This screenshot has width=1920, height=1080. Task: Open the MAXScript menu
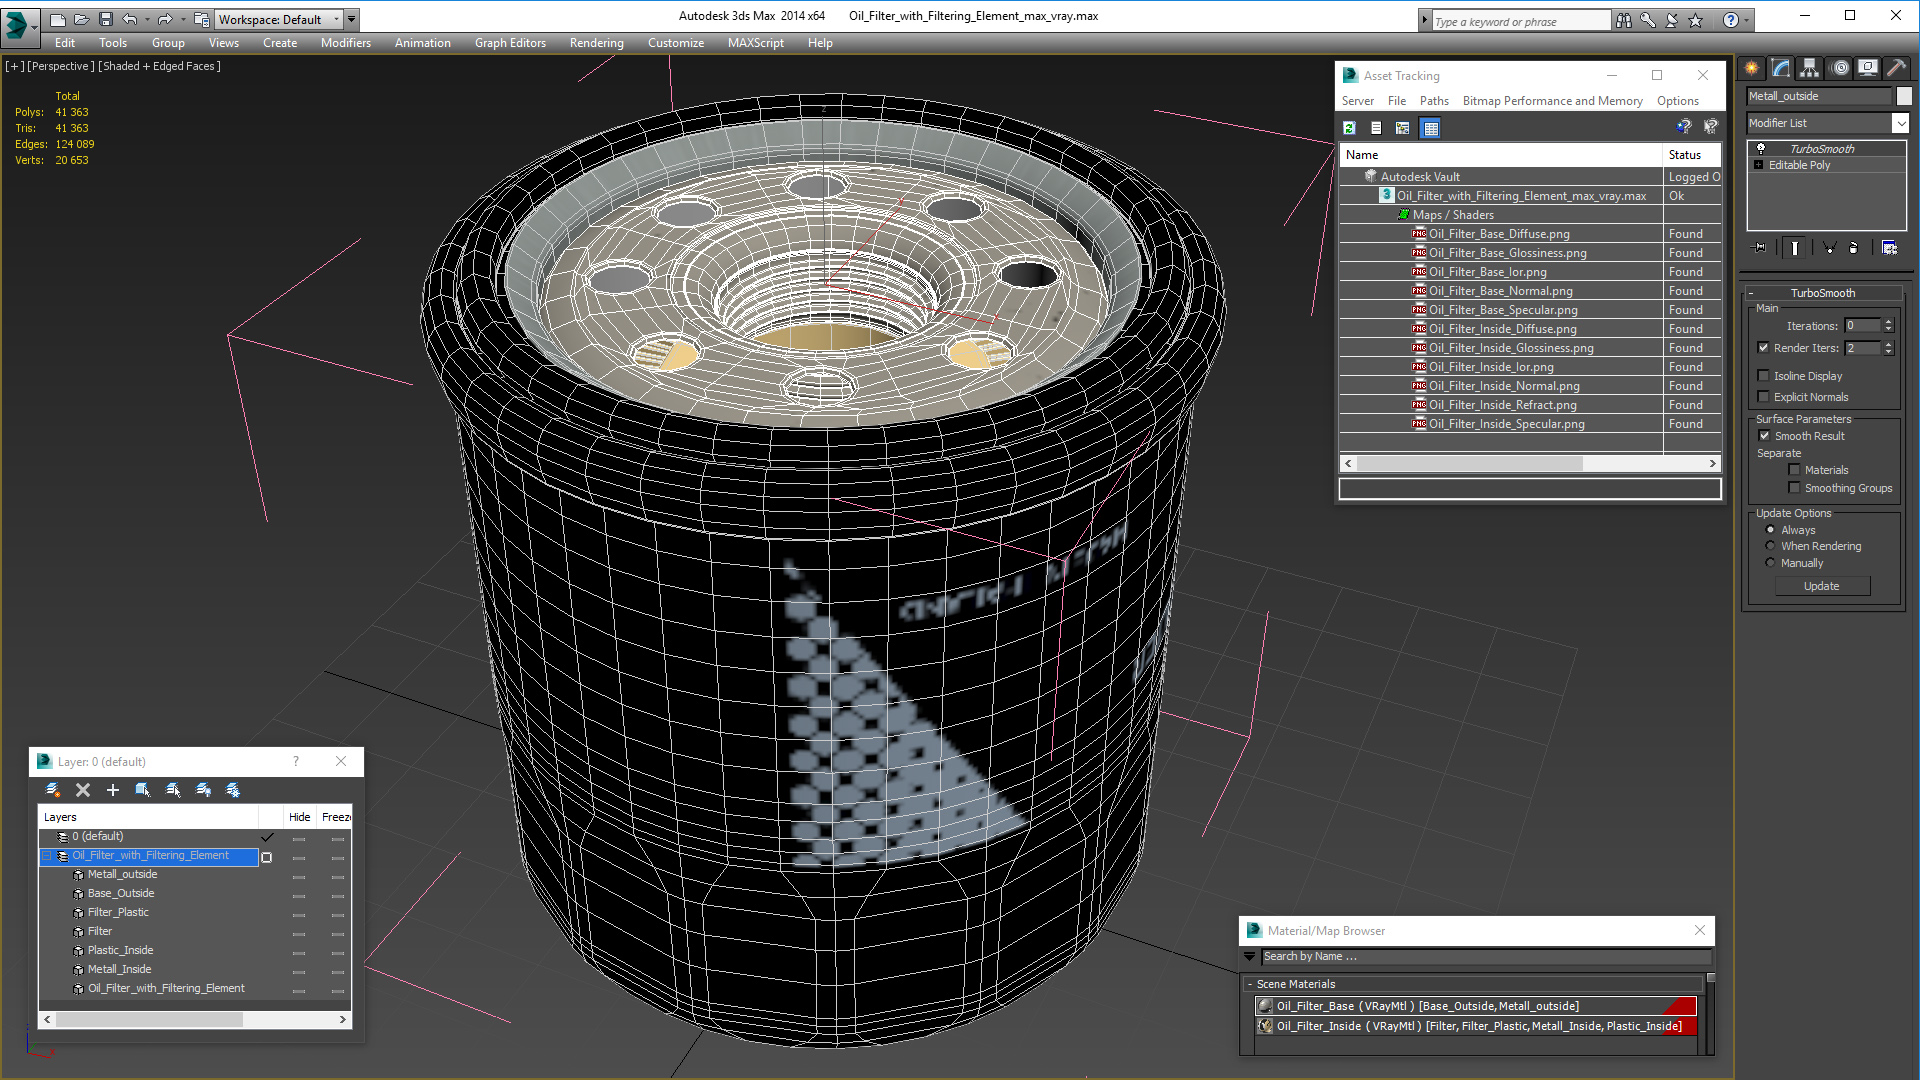(755, 43)
